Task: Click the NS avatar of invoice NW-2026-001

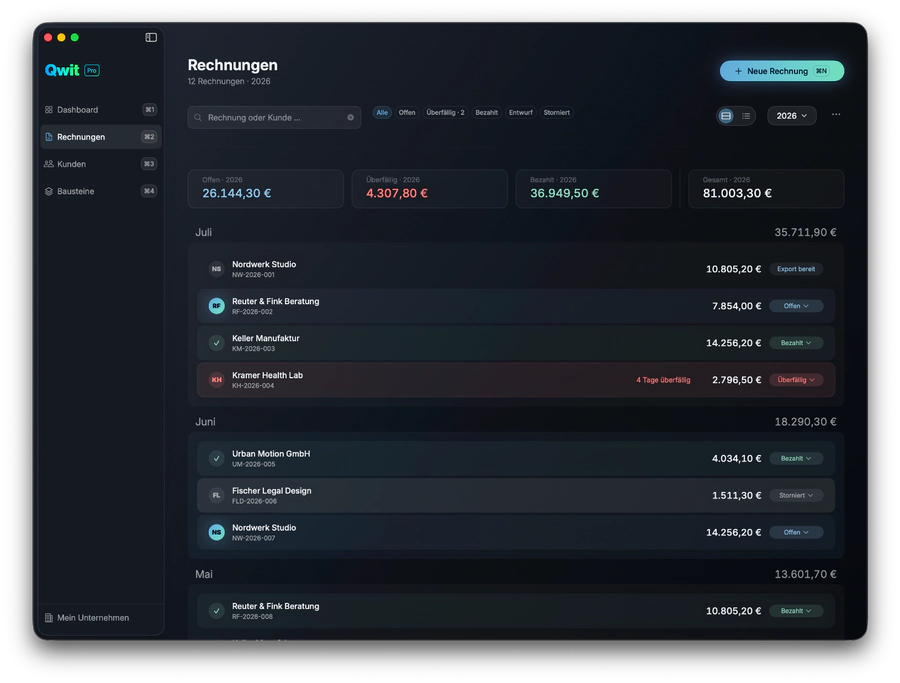Action: [x=216, y=269]
